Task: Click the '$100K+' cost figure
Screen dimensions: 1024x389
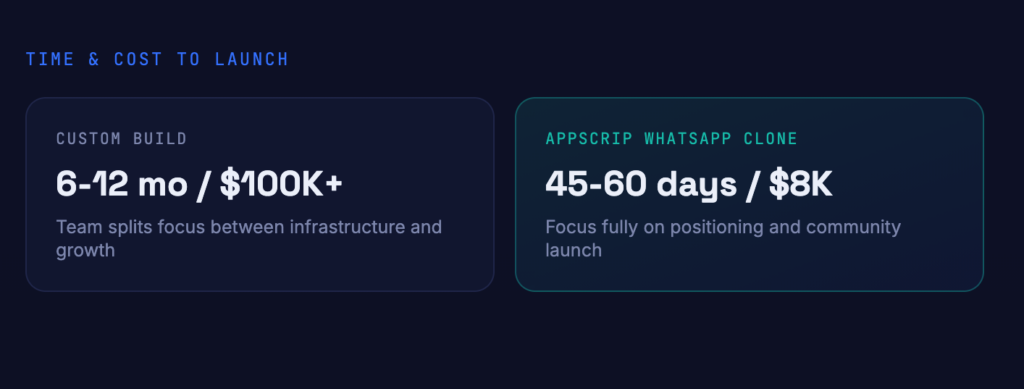Action: tap(281, 185)
